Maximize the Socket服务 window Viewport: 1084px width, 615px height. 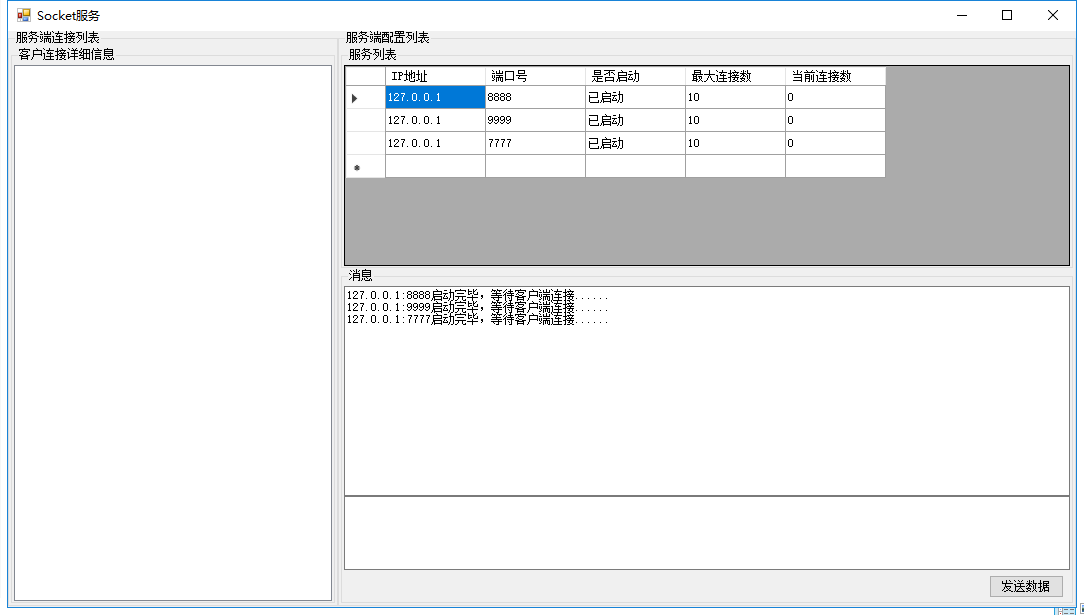coord(1007,15)
